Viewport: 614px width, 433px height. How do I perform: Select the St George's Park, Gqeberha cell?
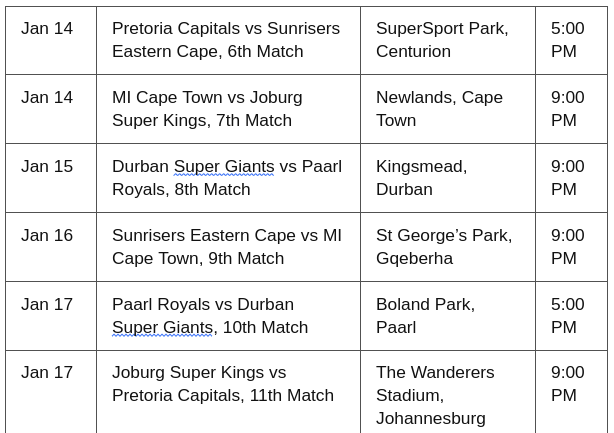coord(448,247)
